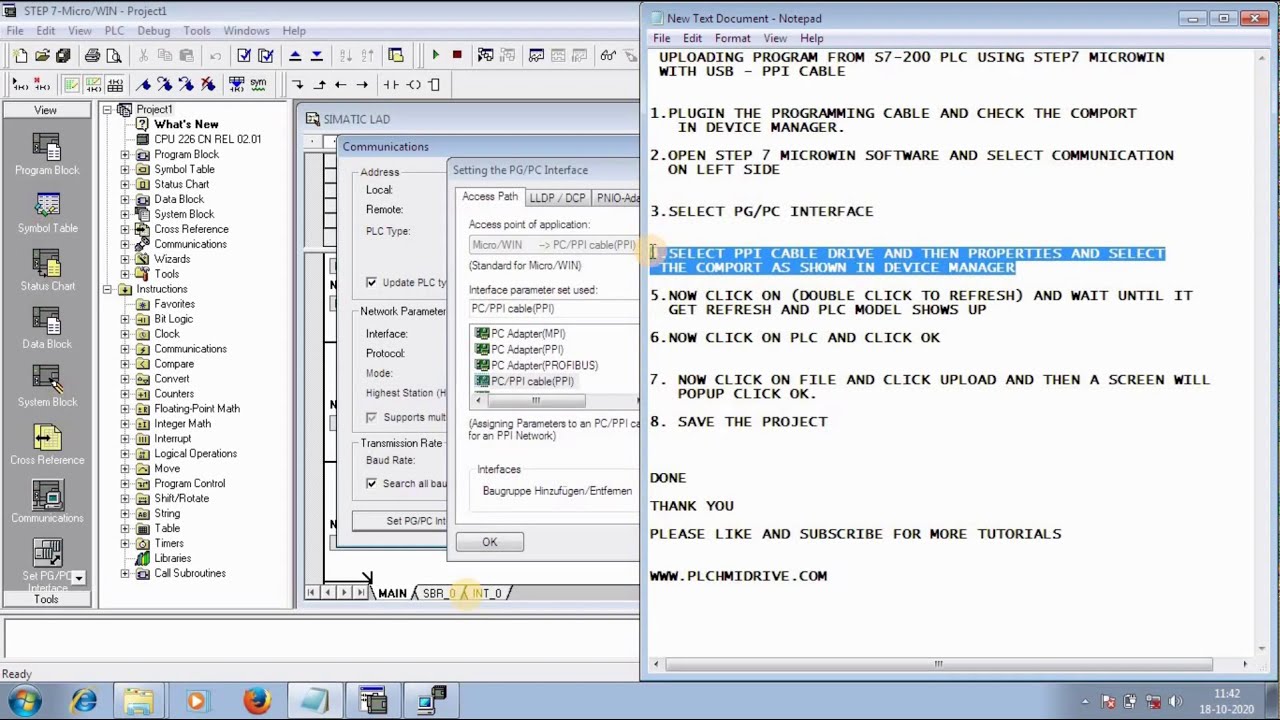
Task: Click the Insert Contact toolbar icon
Action: tap(391, 85)
